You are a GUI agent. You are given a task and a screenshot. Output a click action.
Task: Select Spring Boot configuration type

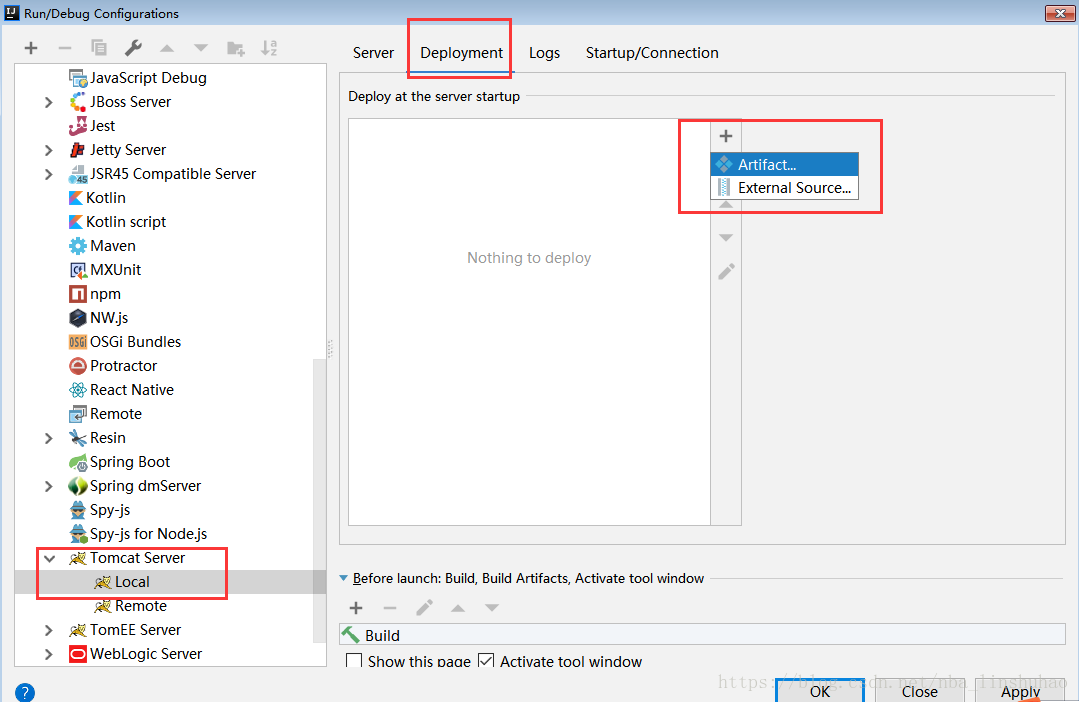pos(119,462)
